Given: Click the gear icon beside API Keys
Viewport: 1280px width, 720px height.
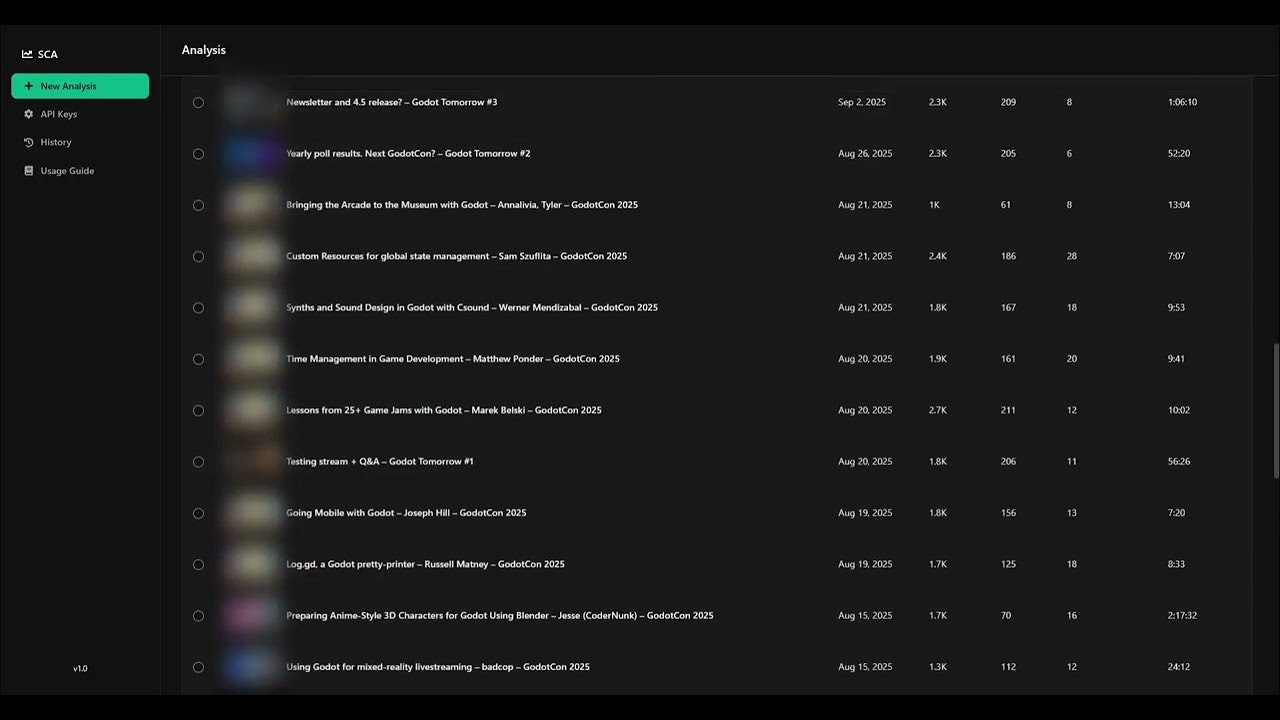Looking at the screenshot, I should (x=28, y=114).
